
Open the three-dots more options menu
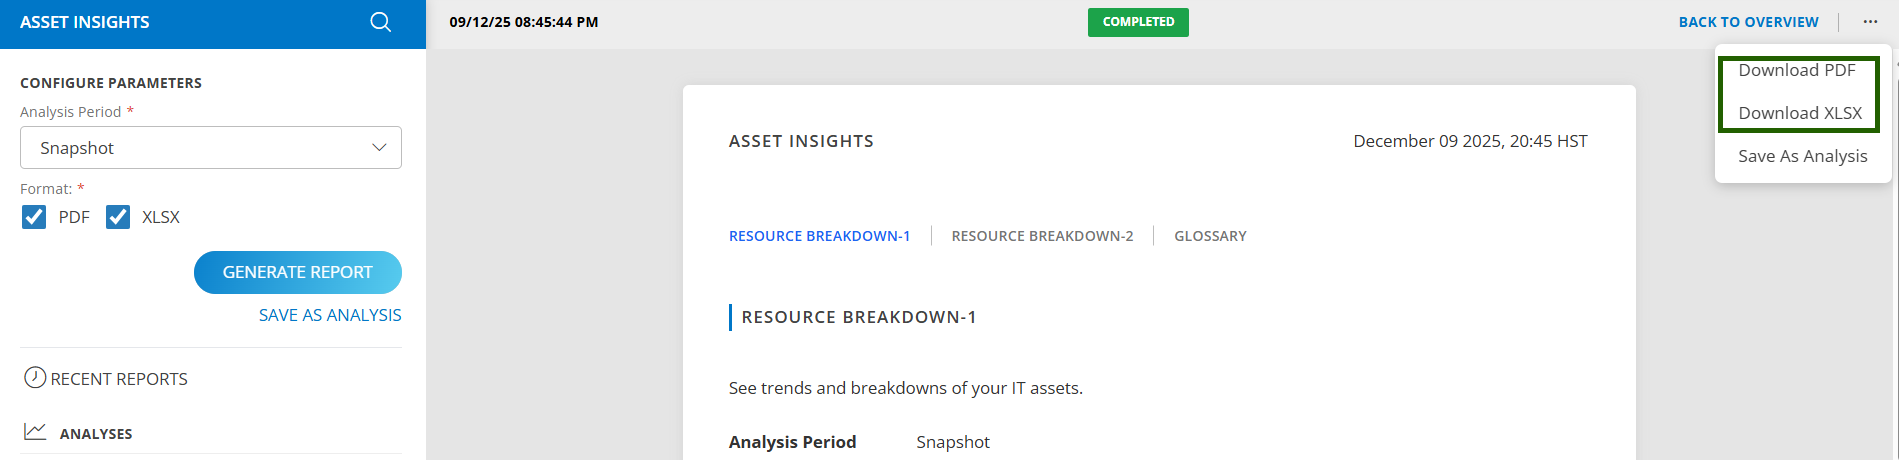click(x=1870, y=22)
